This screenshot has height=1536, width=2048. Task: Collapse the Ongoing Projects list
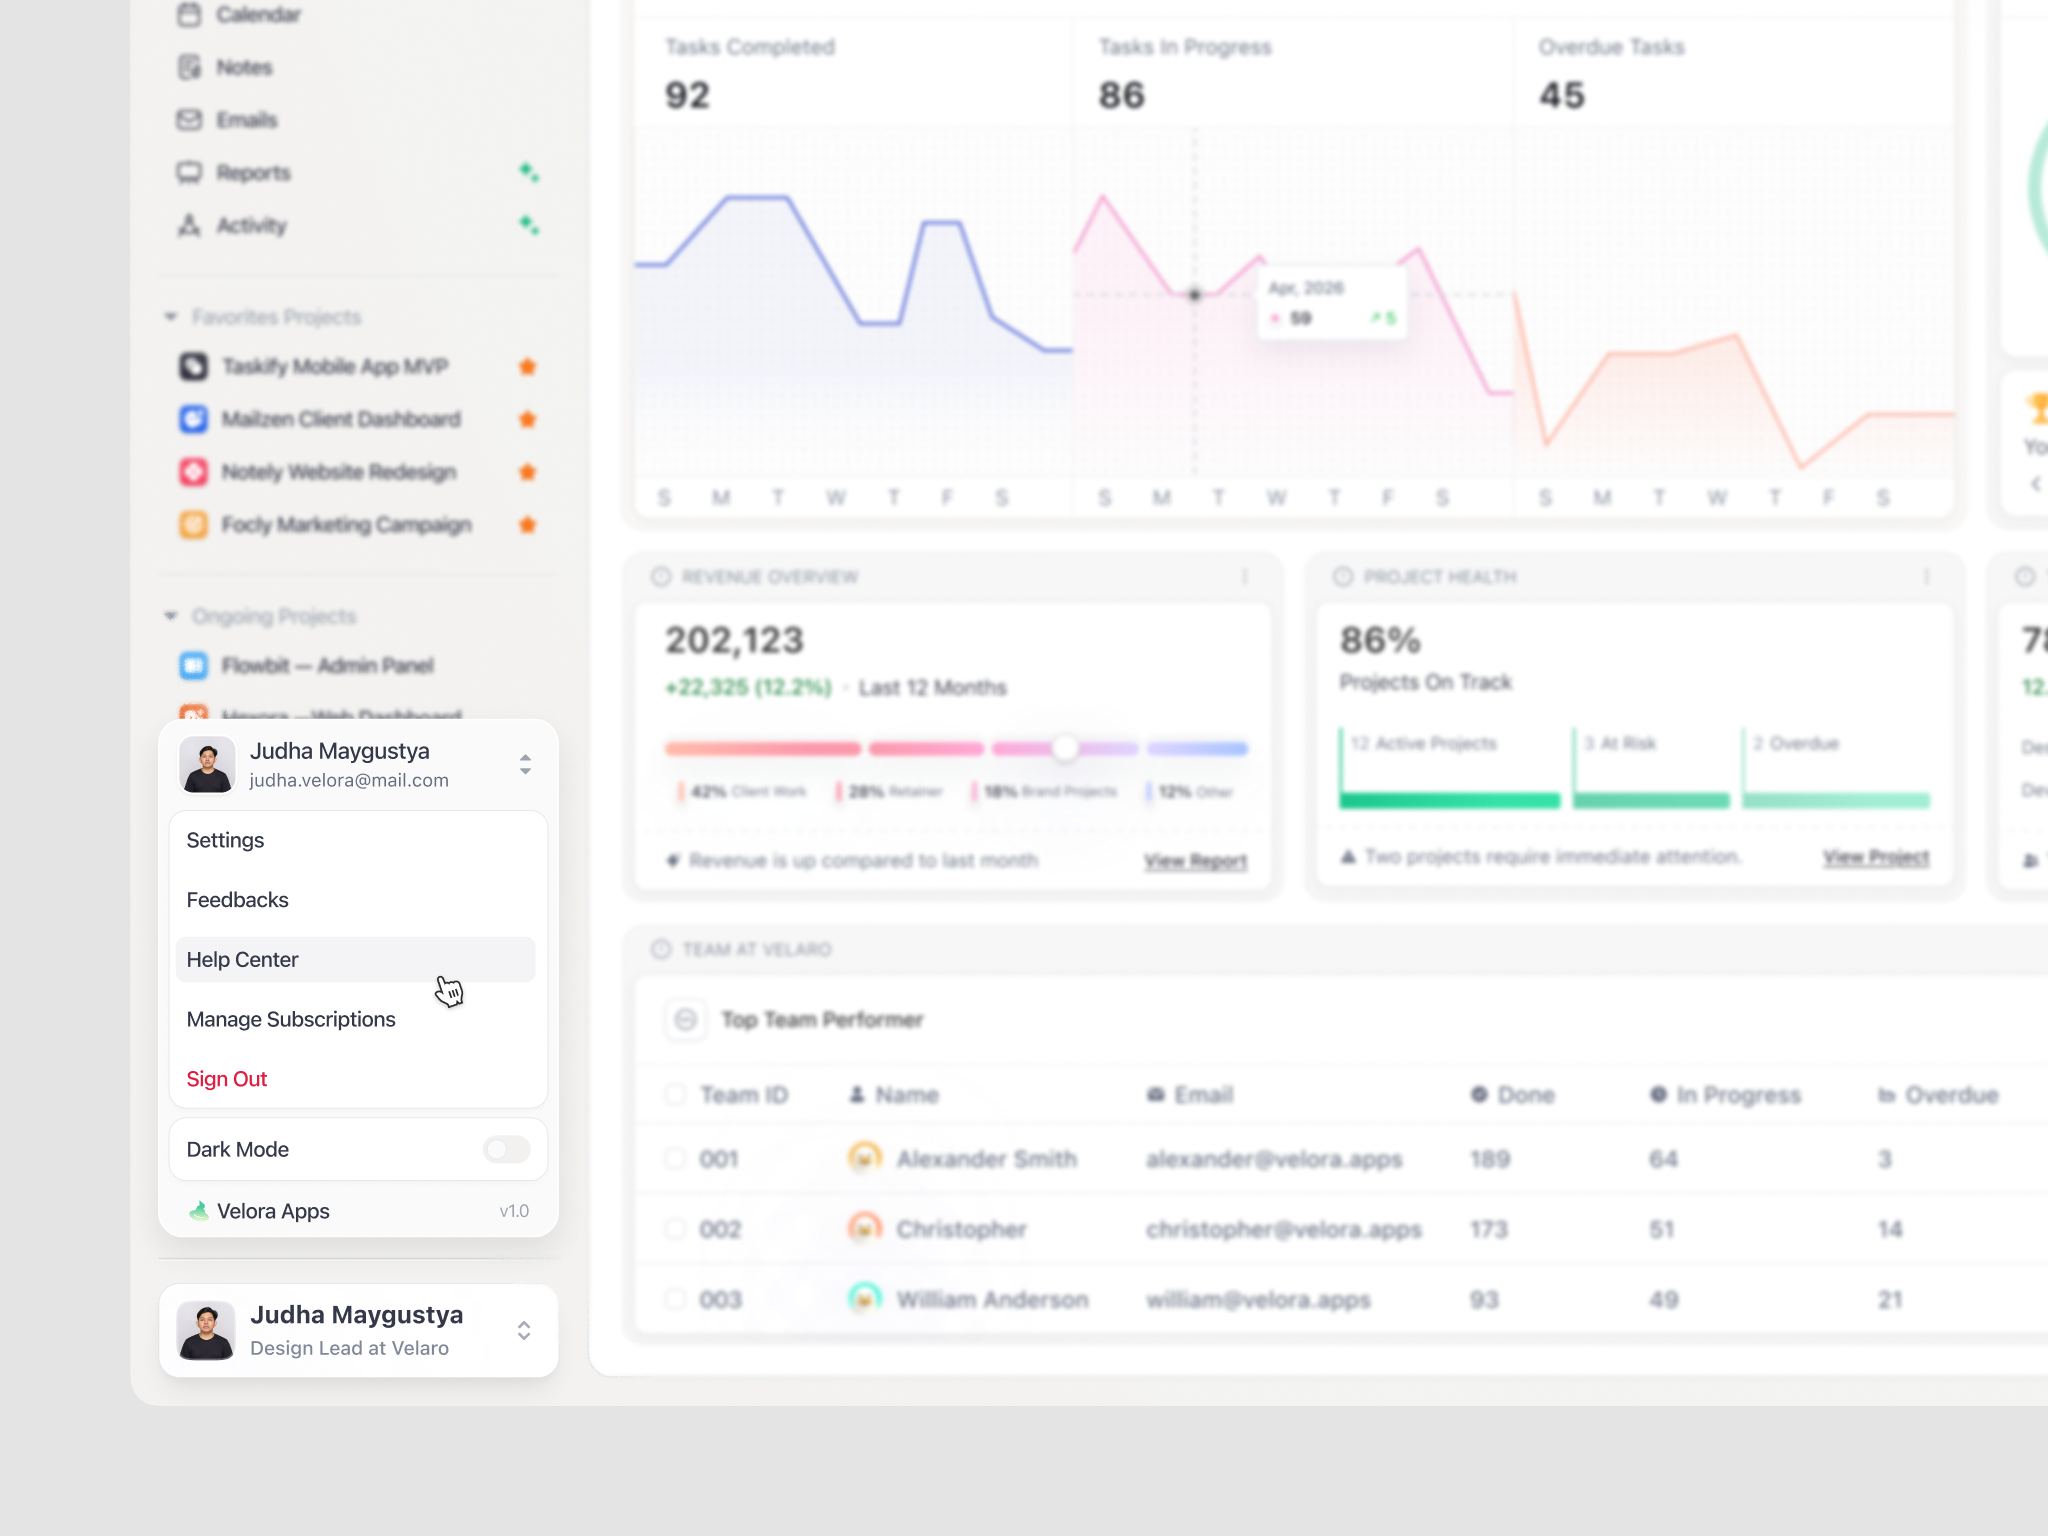tap(171, 615)
